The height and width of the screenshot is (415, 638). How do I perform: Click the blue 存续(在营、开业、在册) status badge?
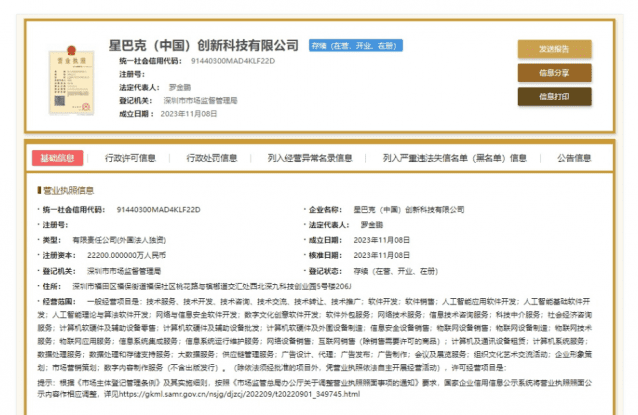(x=356, y=46)
